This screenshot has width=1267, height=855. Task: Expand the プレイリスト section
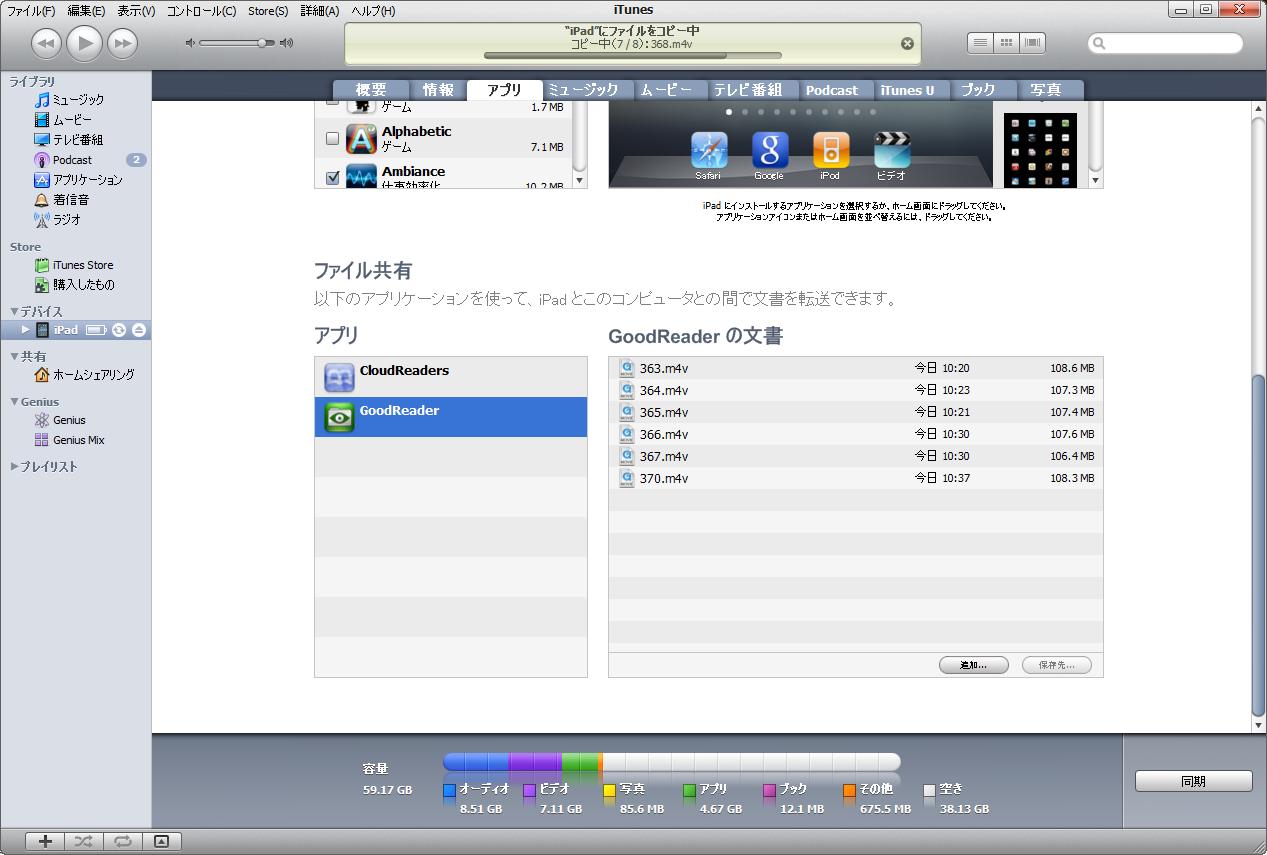coord(14,467)
